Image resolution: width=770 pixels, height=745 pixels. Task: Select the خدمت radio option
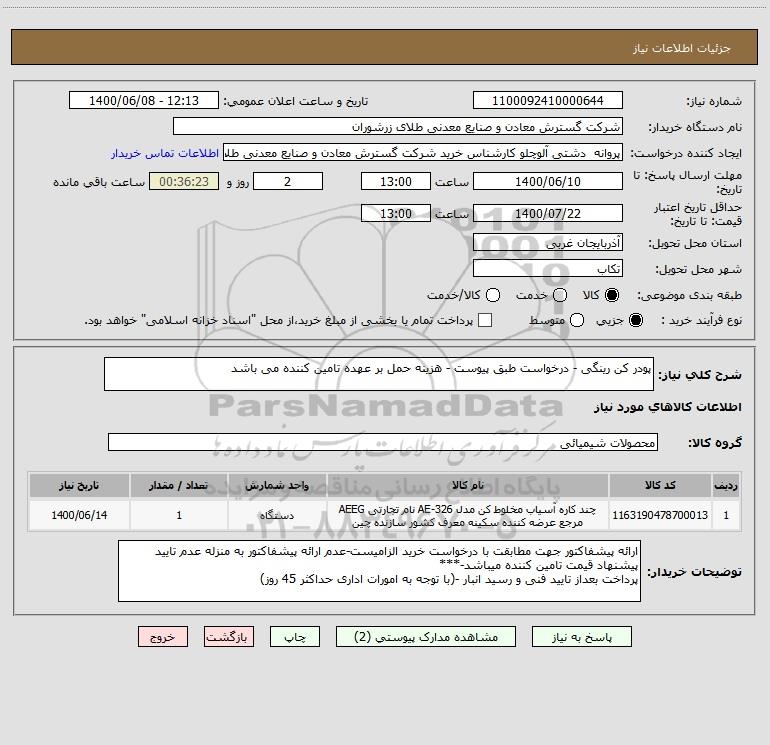[560, 295]
